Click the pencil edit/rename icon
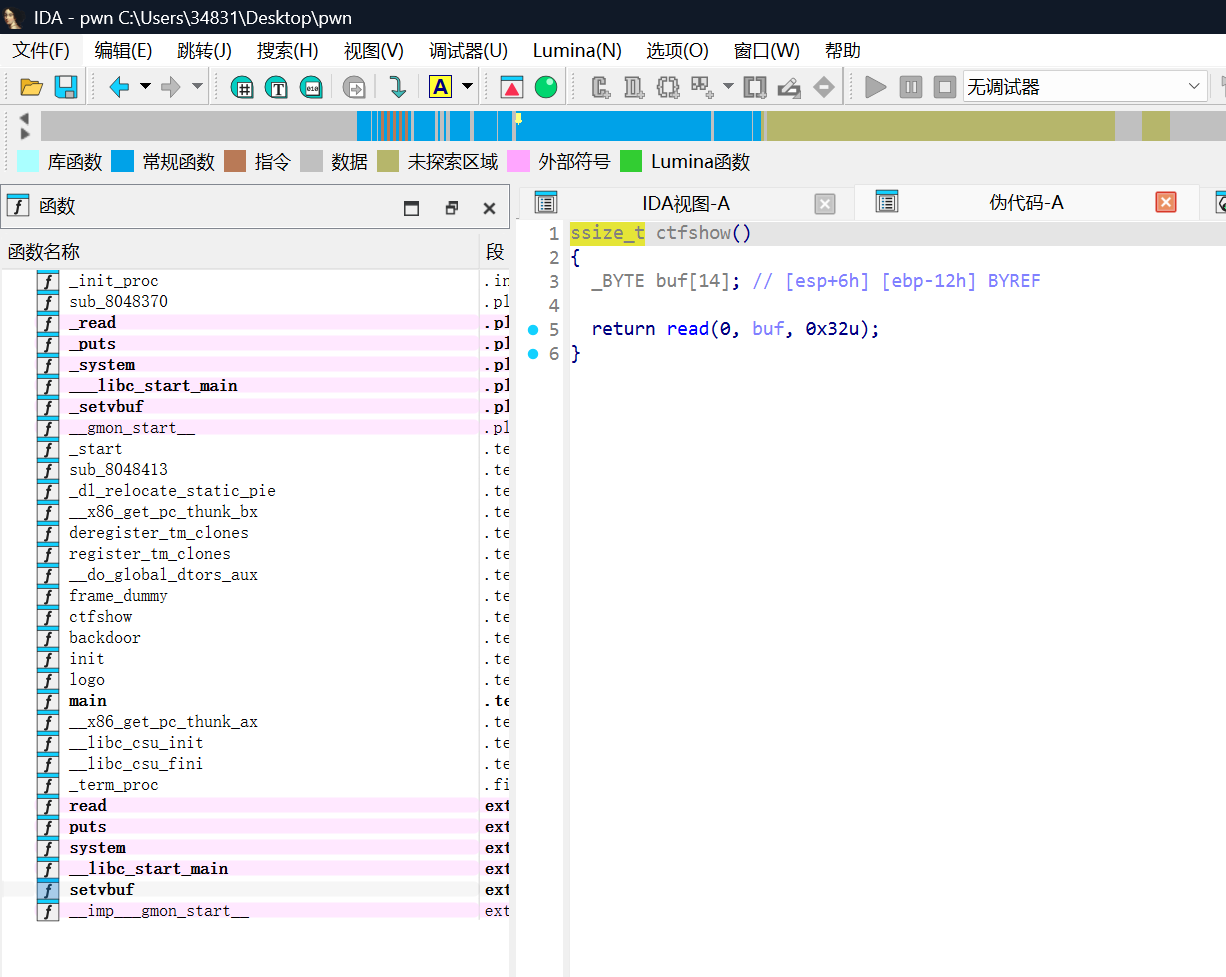1226x977 pixels. pyautogui.click(x=789, y=87)
